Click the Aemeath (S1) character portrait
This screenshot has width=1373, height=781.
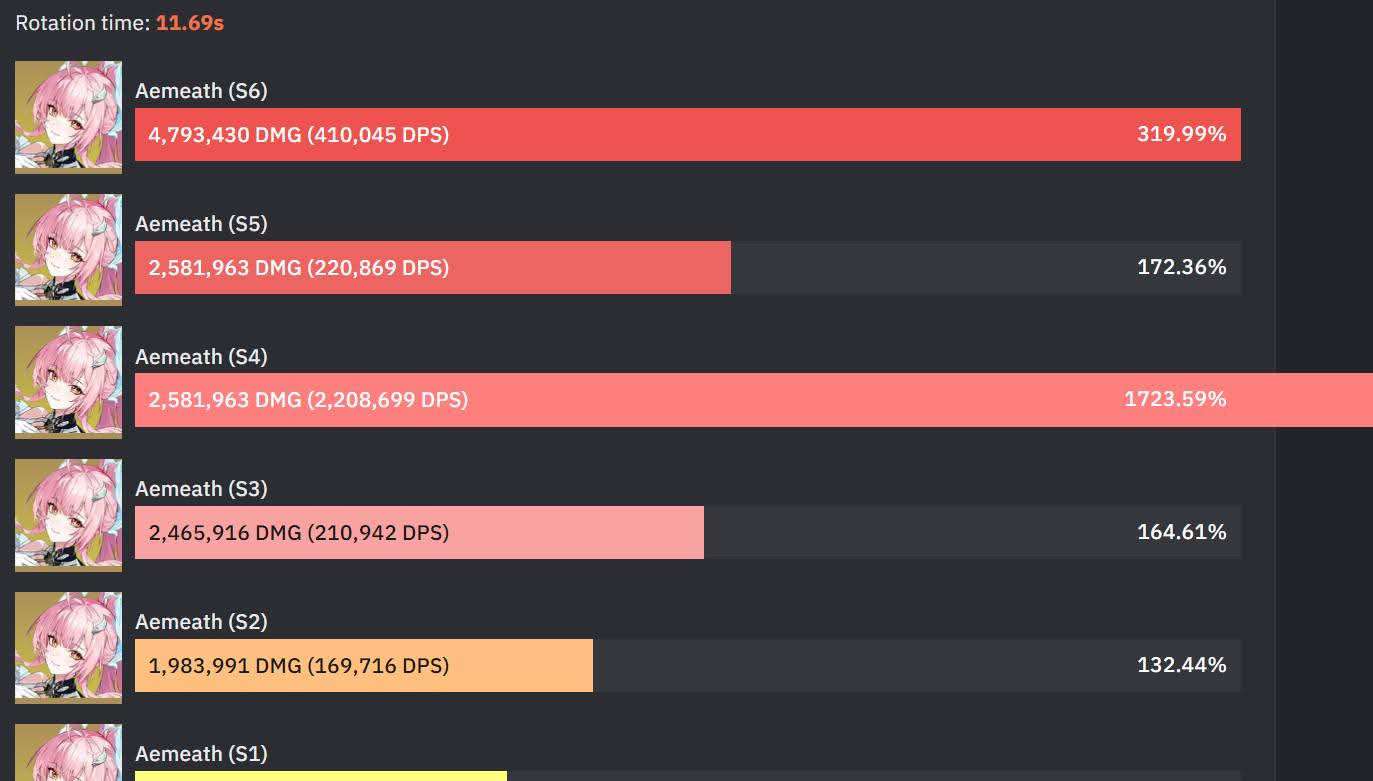(68, 752)
